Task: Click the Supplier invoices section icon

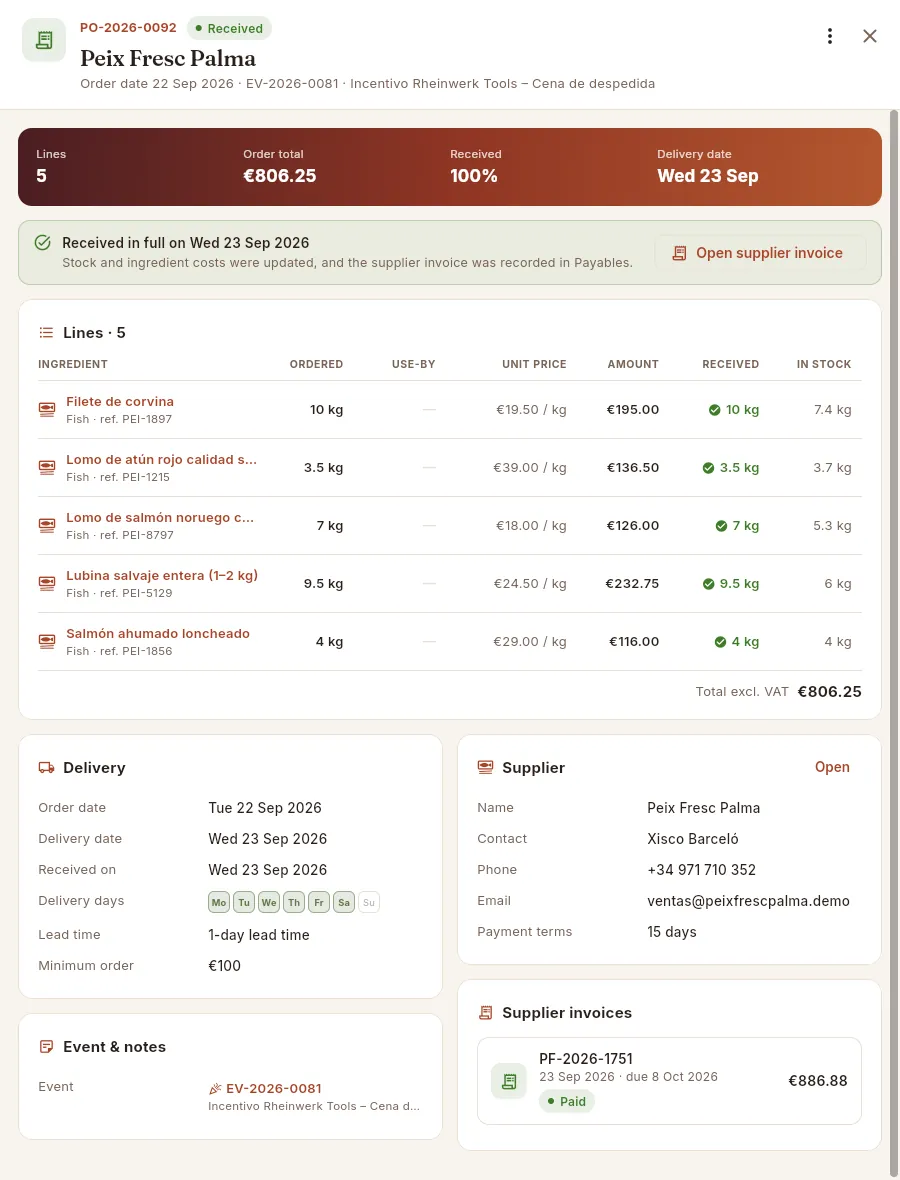Action: (x=485, y=1013)
